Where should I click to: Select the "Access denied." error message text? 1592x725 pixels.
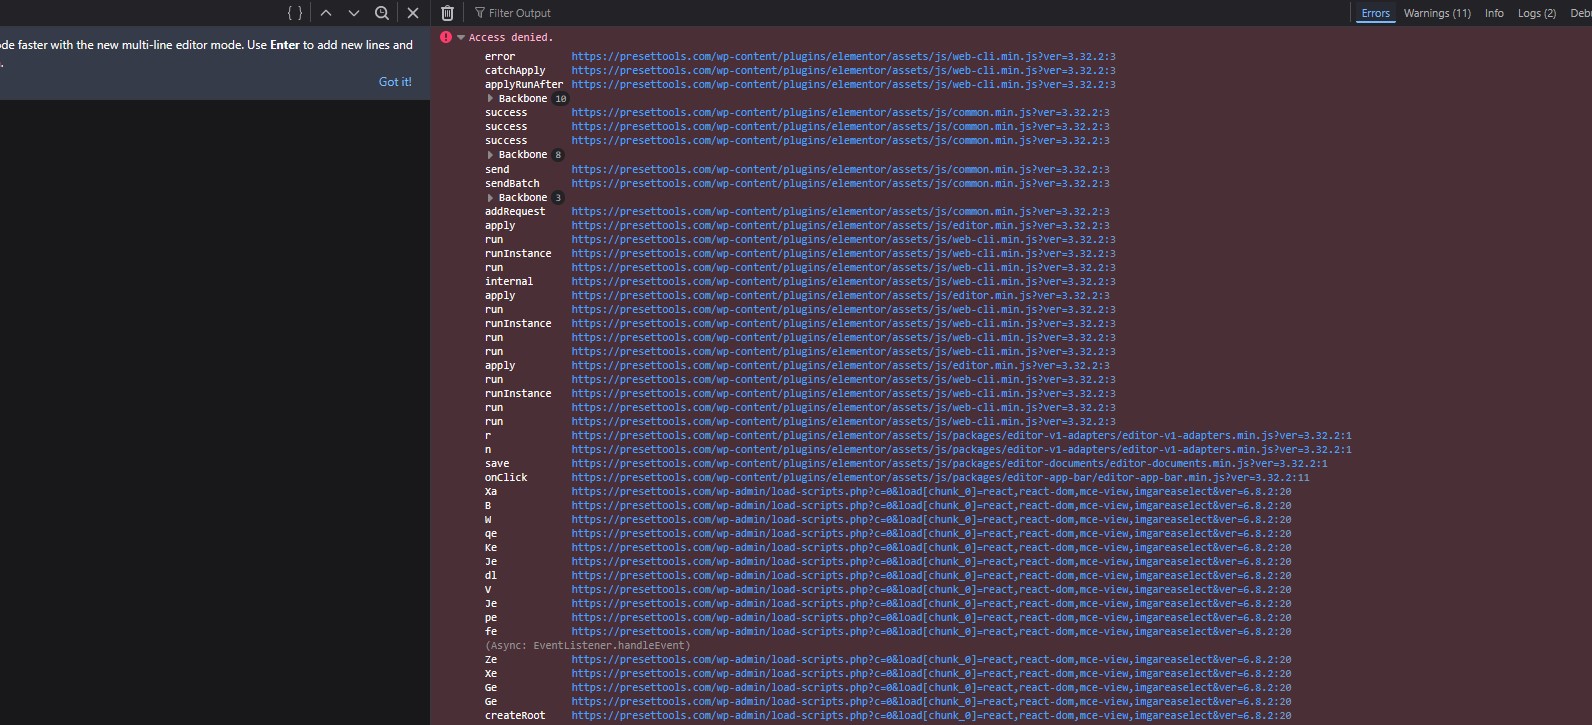510,37
